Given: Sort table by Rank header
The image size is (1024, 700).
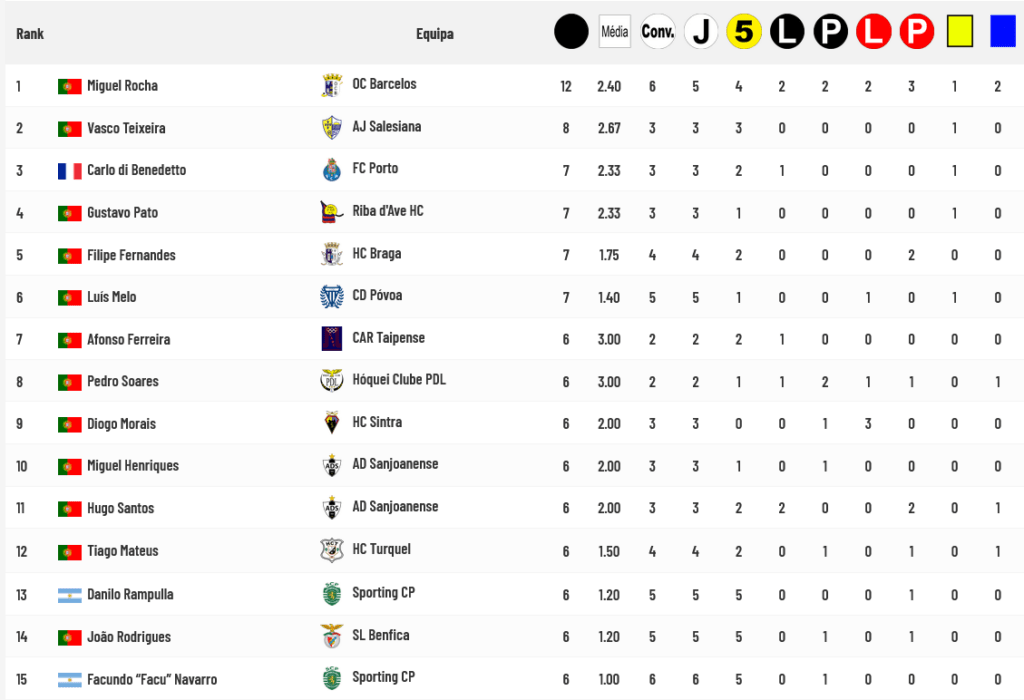Looking at the screenshot, I should point(30,34).
